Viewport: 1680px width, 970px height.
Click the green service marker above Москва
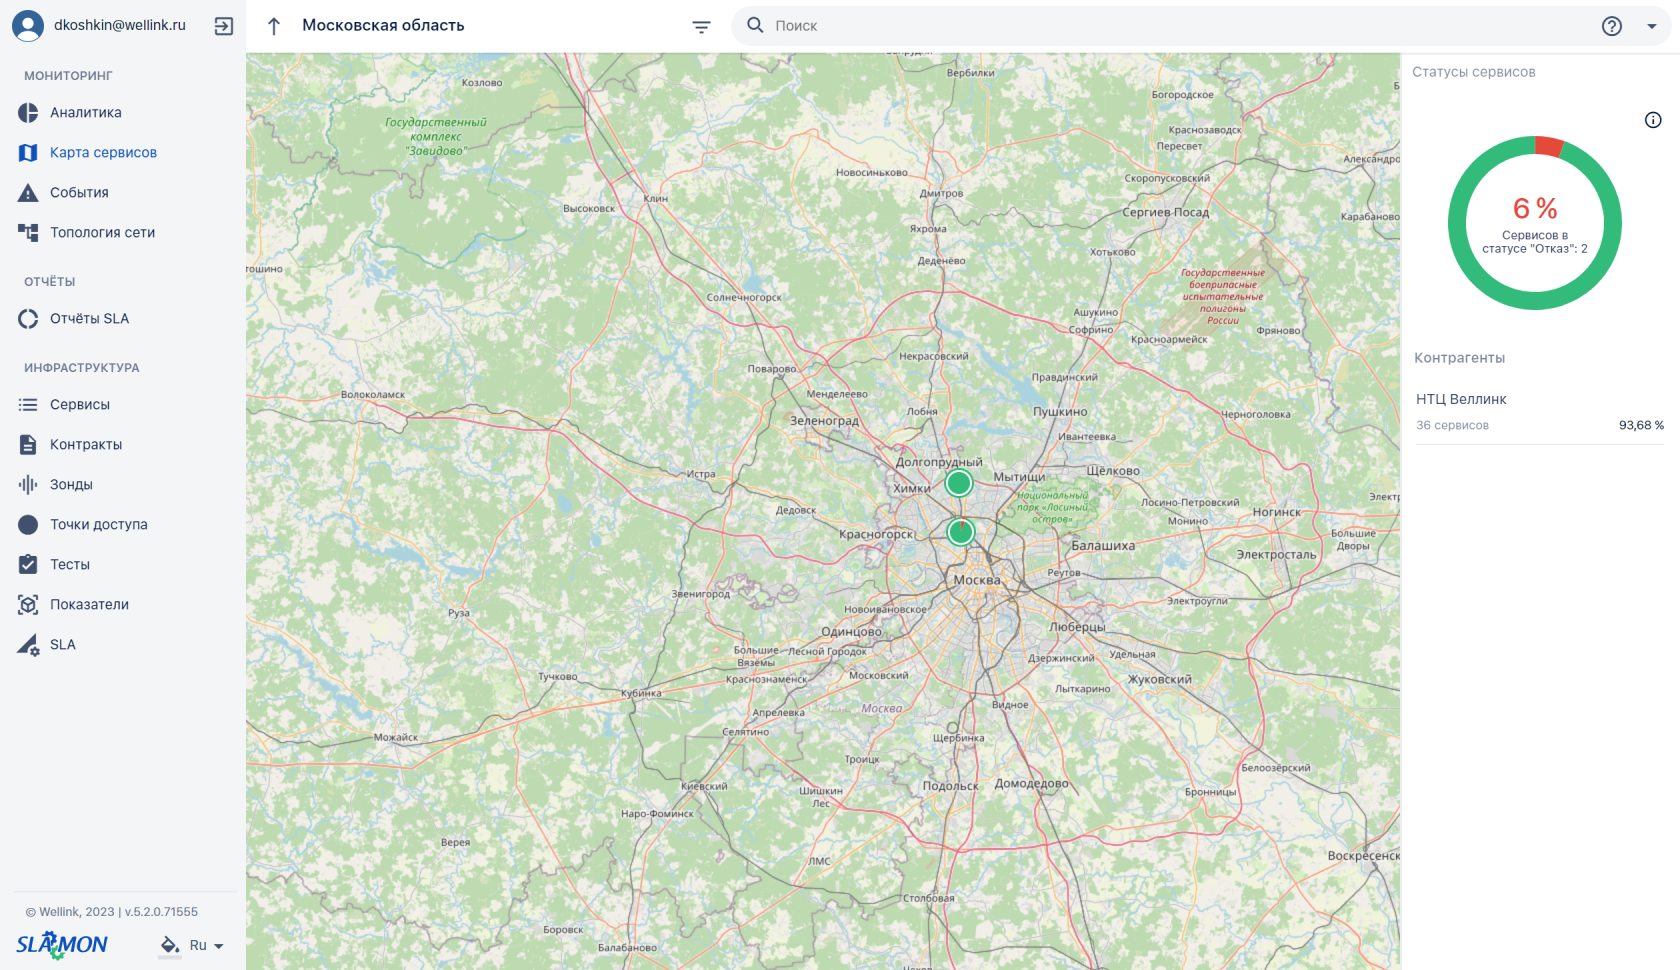961,532
